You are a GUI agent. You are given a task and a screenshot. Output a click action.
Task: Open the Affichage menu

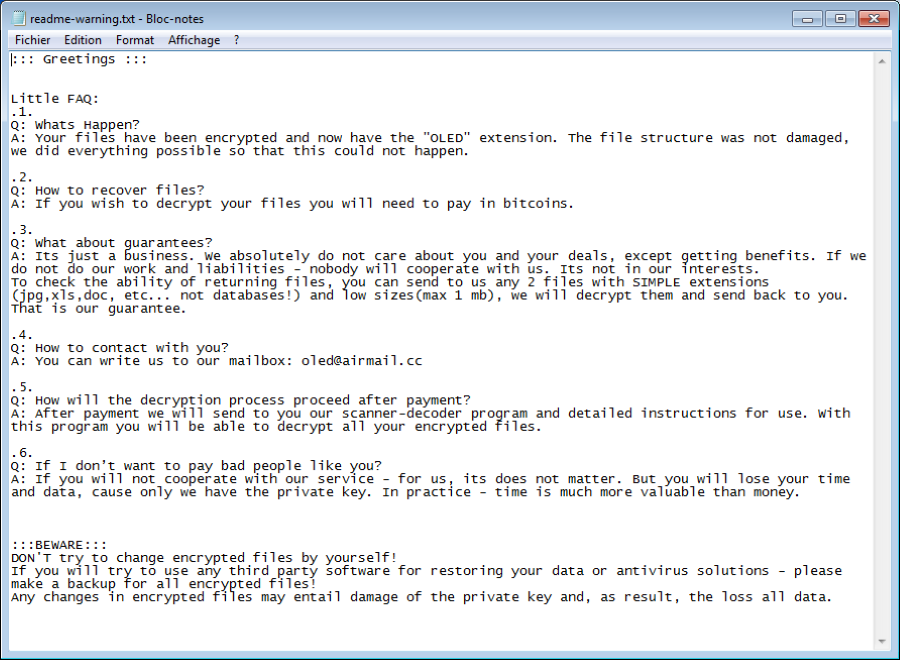click(194, 40)
